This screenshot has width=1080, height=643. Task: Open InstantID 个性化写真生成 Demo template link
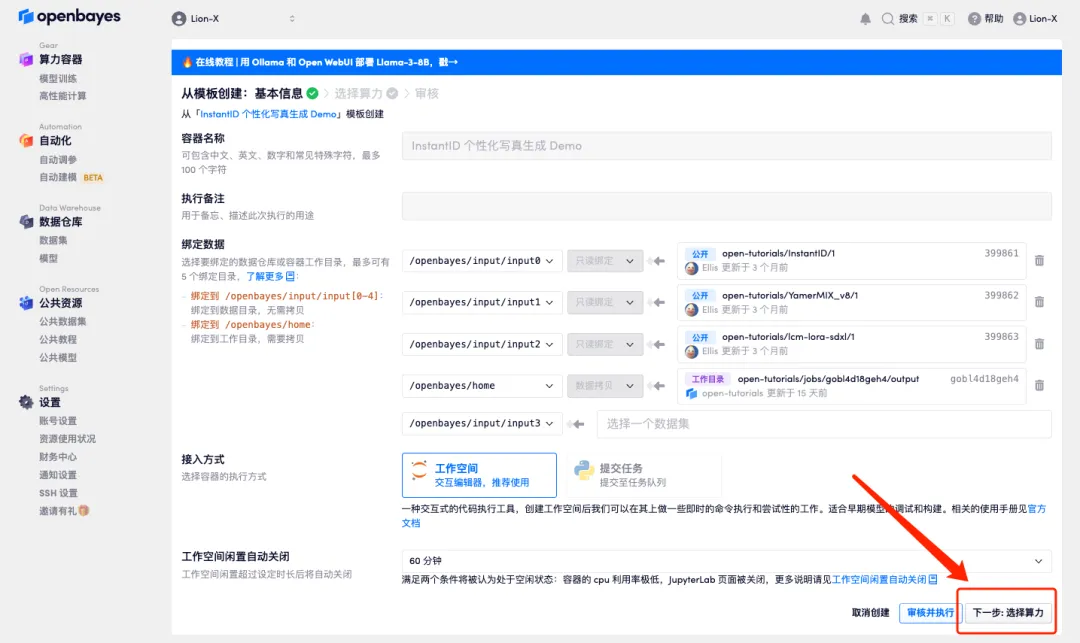point(269,114)
